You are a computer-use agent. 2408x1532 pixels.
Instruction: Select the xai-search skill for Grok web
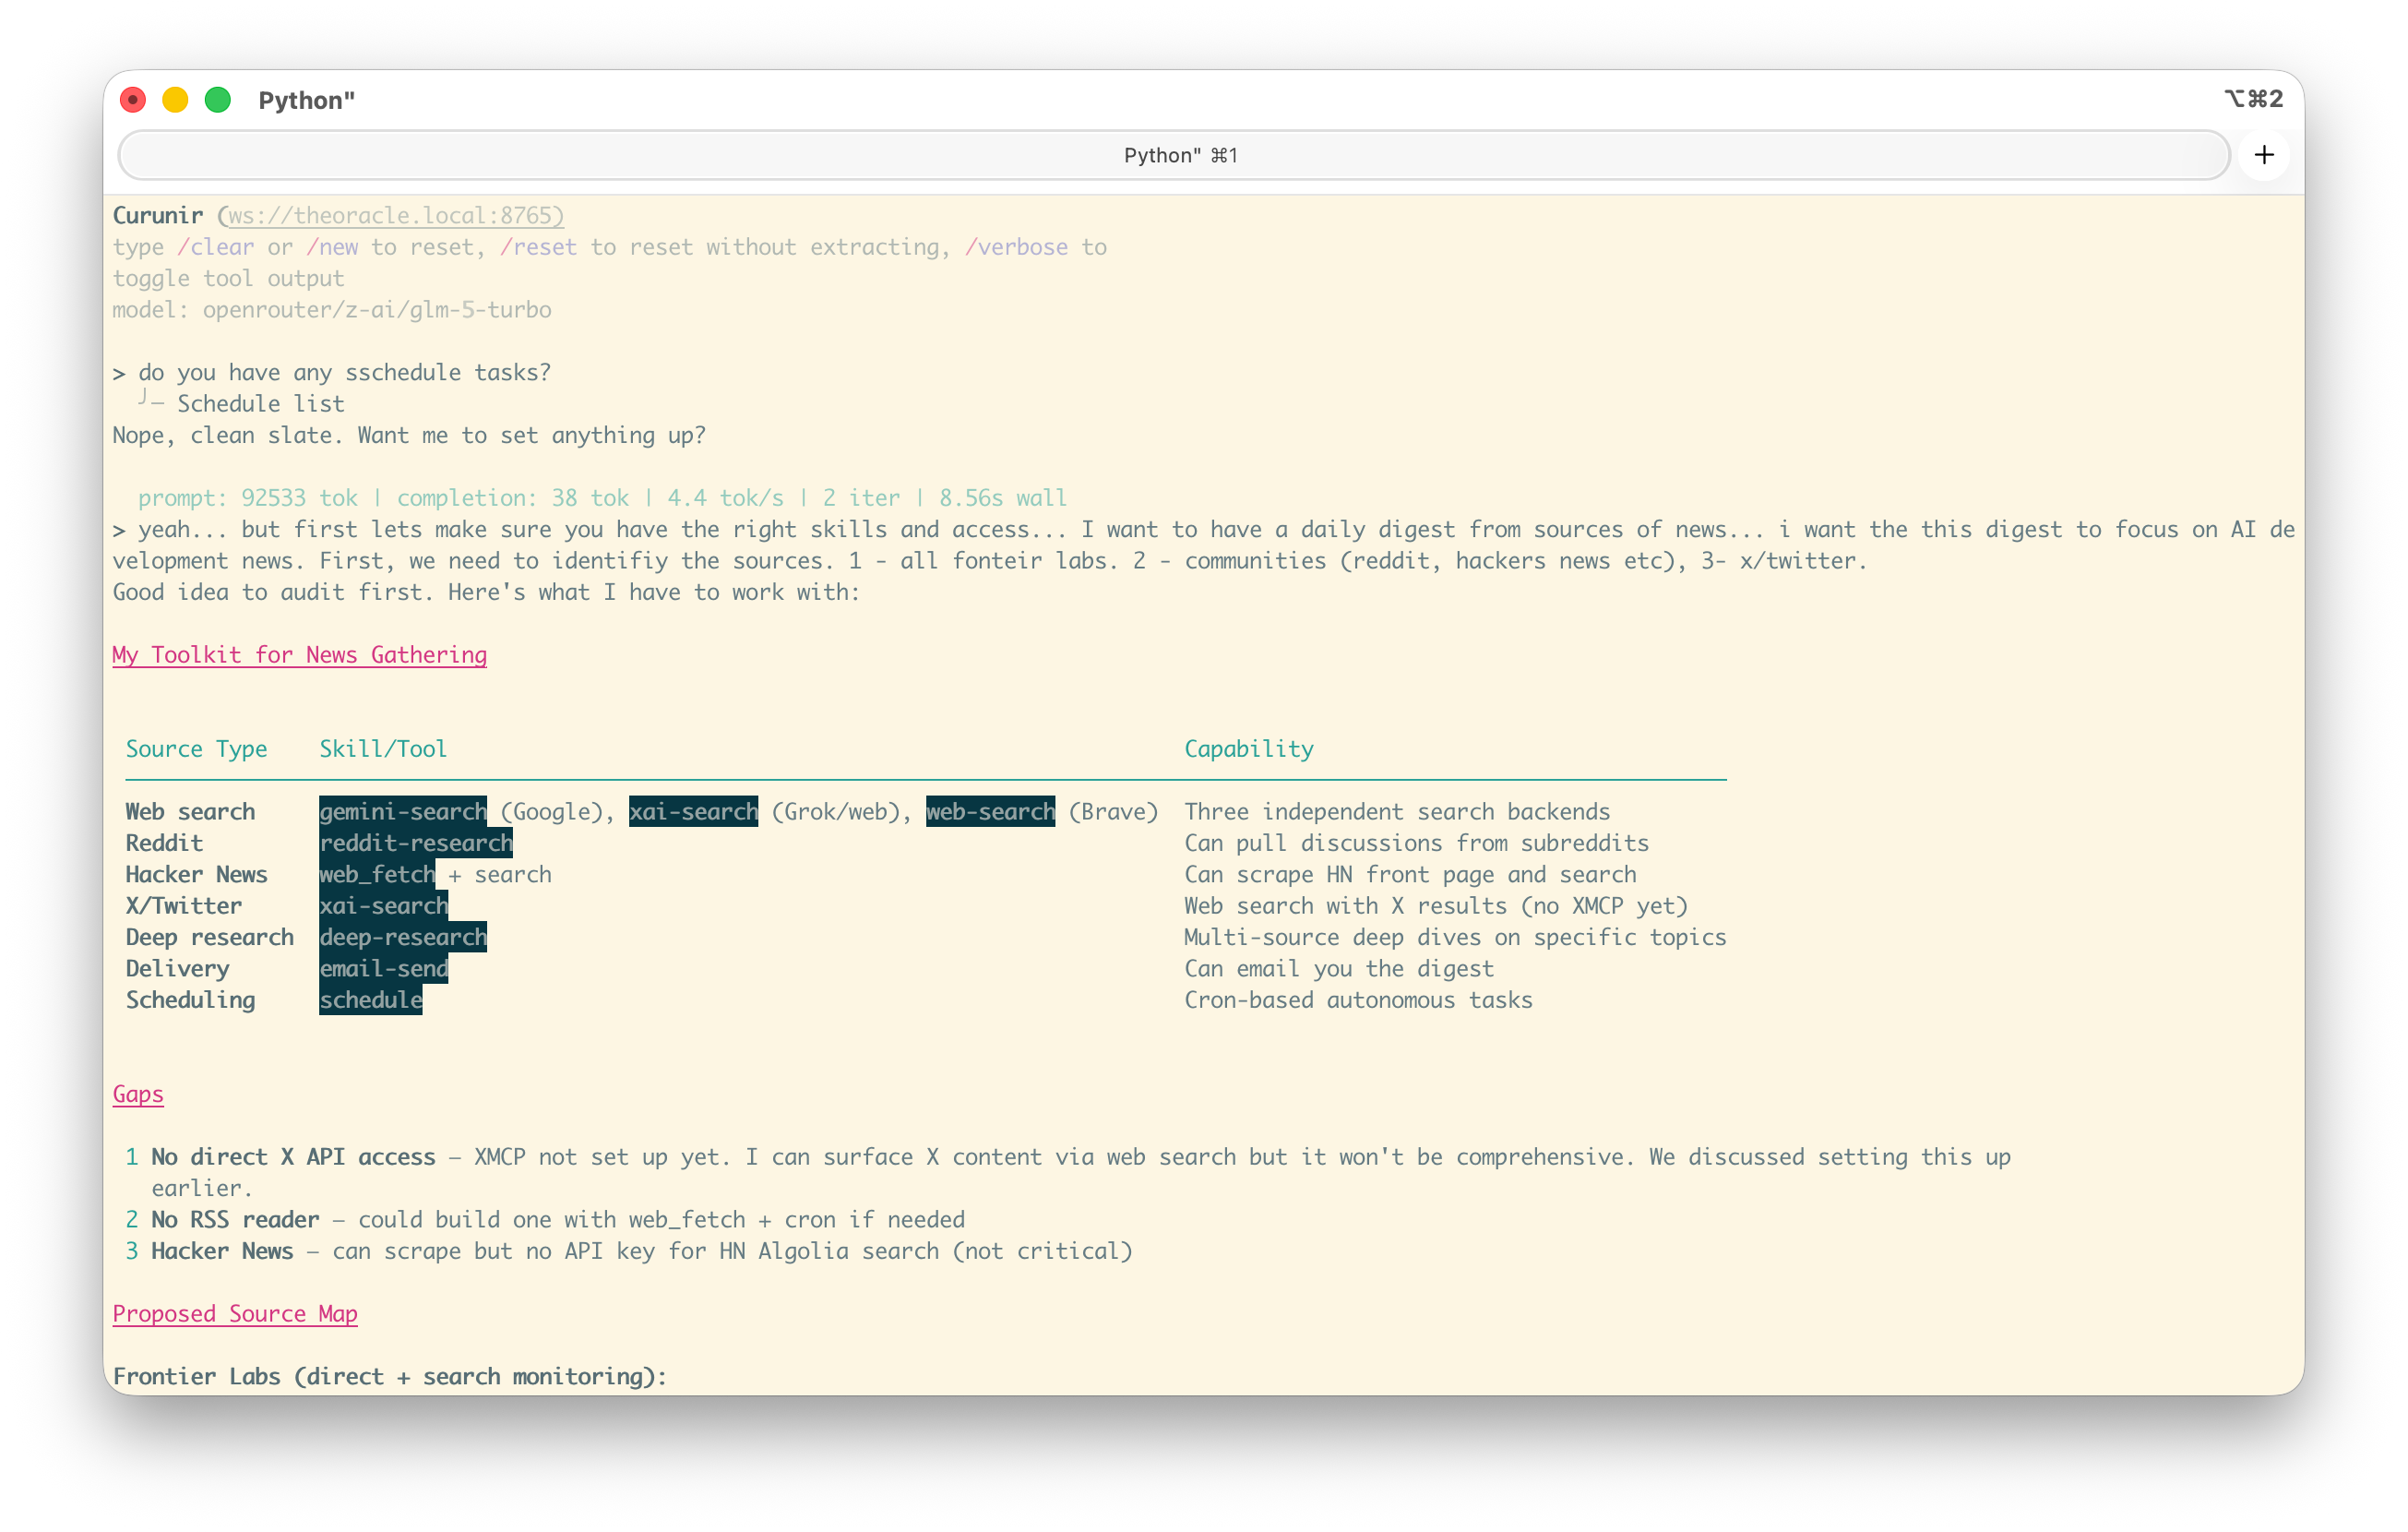point(693,811)
